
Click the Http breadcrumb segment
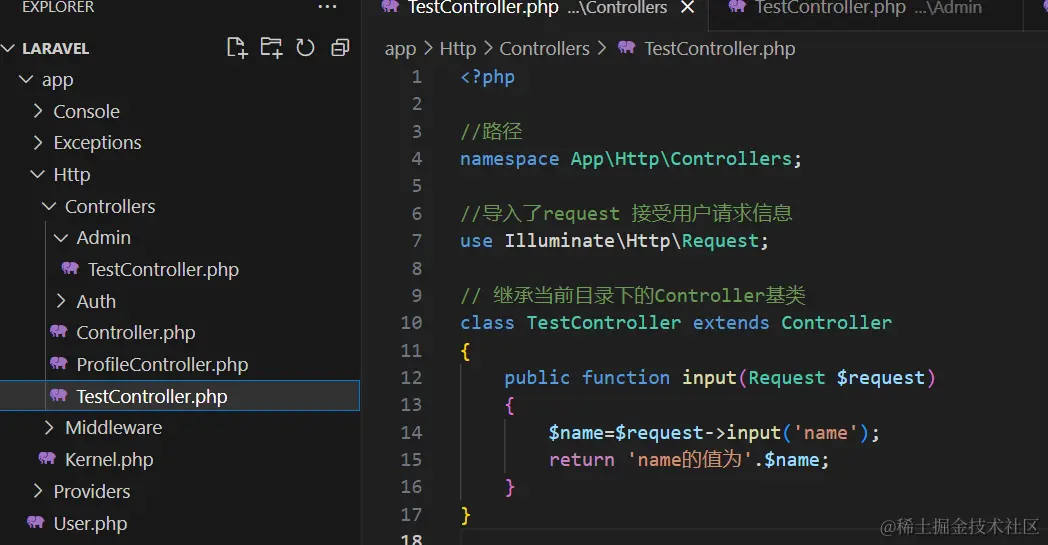458,49
